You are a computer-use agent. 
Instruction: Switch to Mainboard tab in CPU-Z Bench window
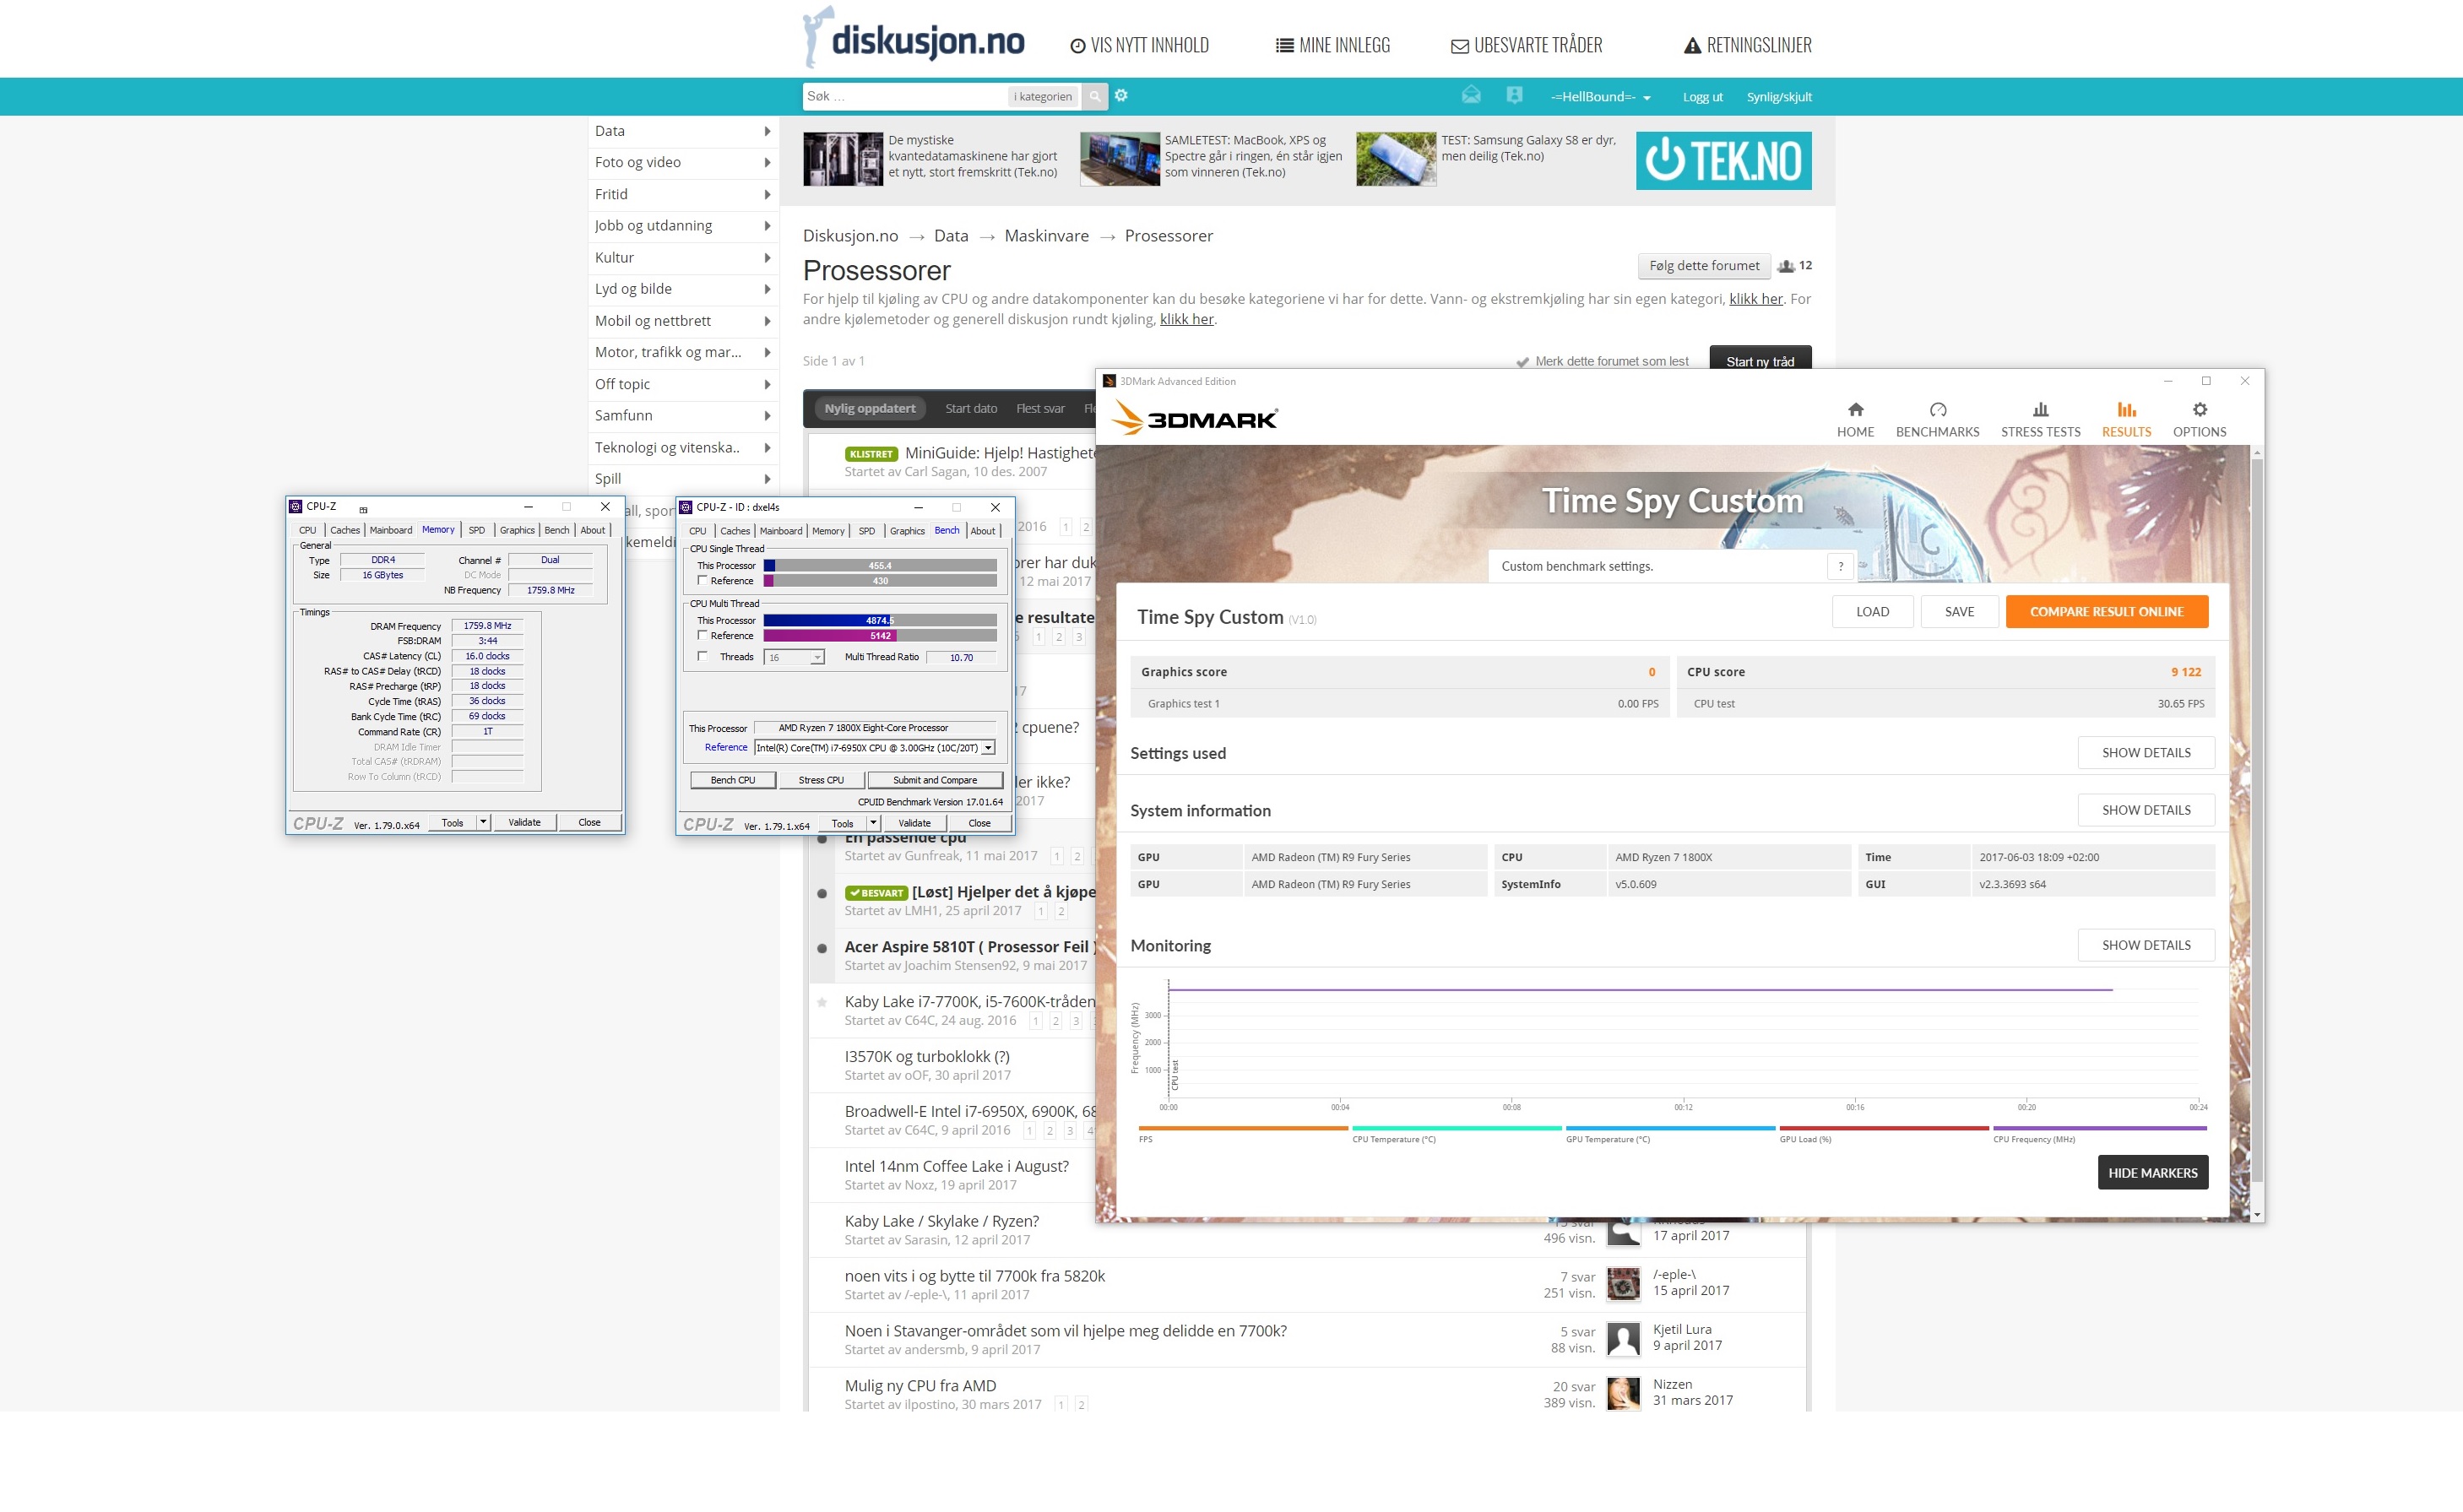point(780,531)
